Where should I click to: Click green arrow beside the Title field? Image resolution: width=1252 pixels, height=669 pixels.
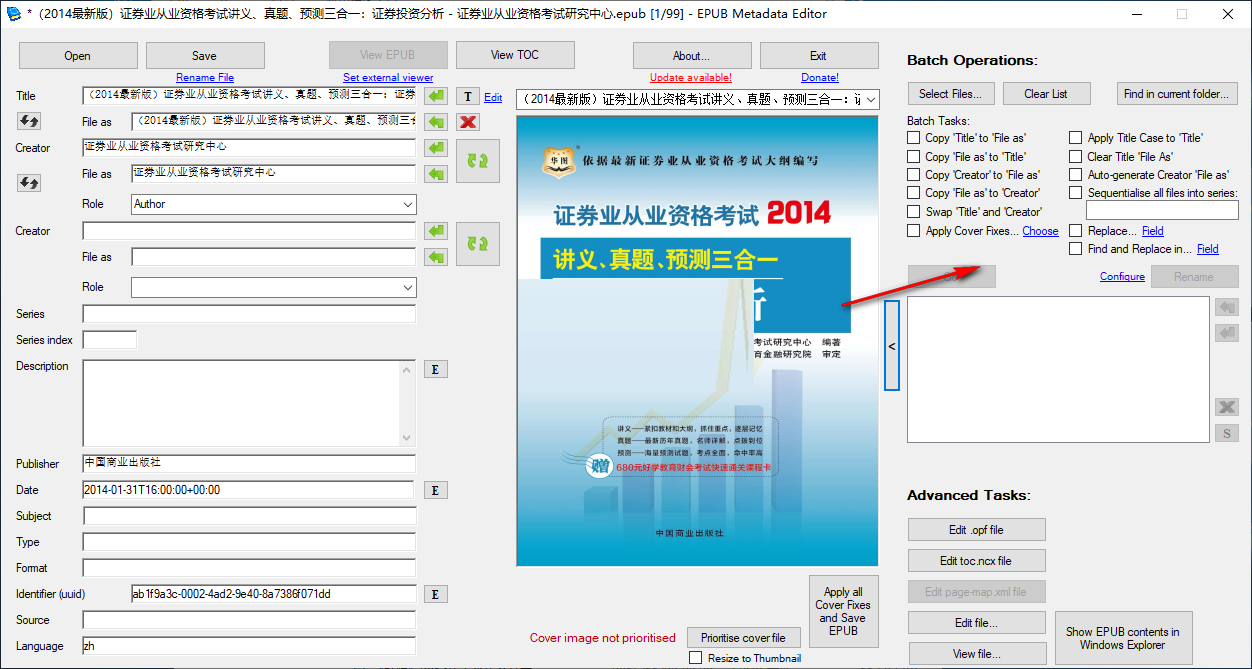pos(435,96)
